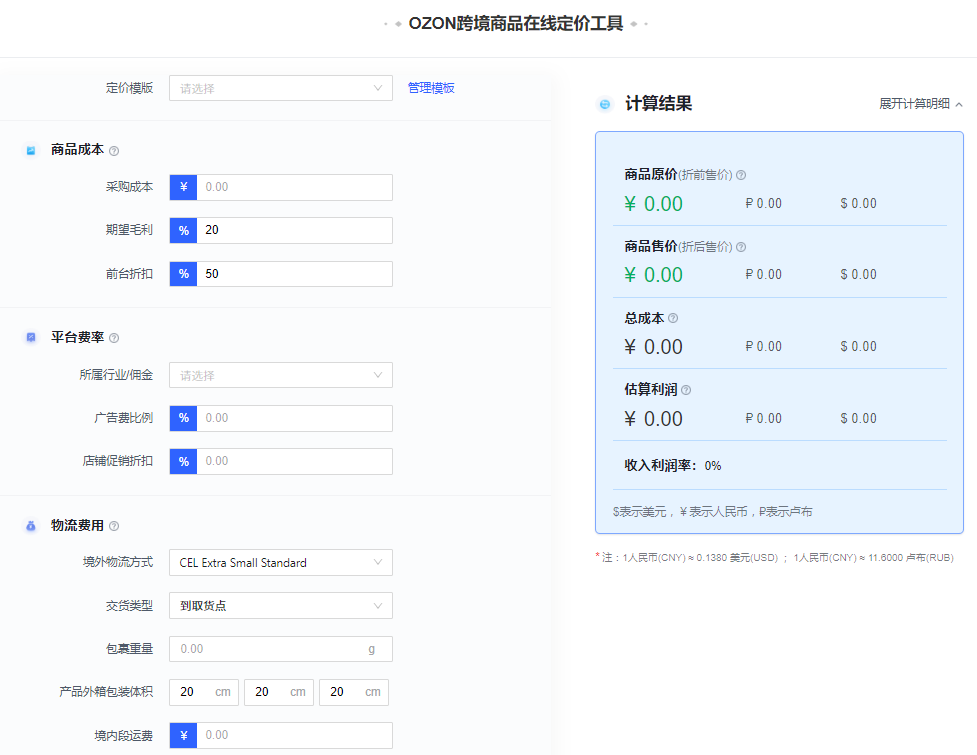
Task: Click the % prefix of 前台折扣
Action: [x=183, y=274]
